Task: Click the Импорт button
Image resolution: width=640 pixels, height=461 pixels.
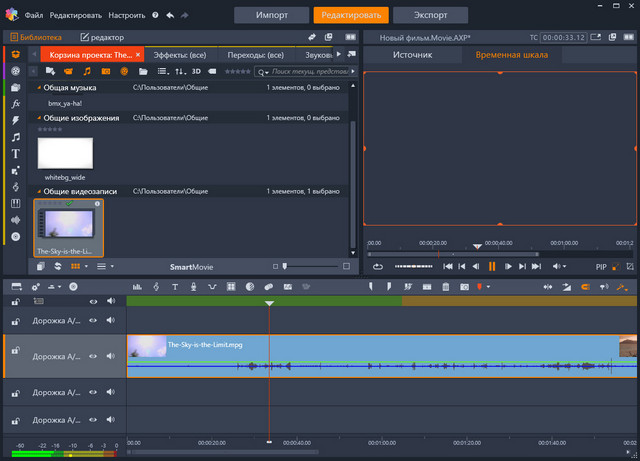Action: click(x=271, y=15)
